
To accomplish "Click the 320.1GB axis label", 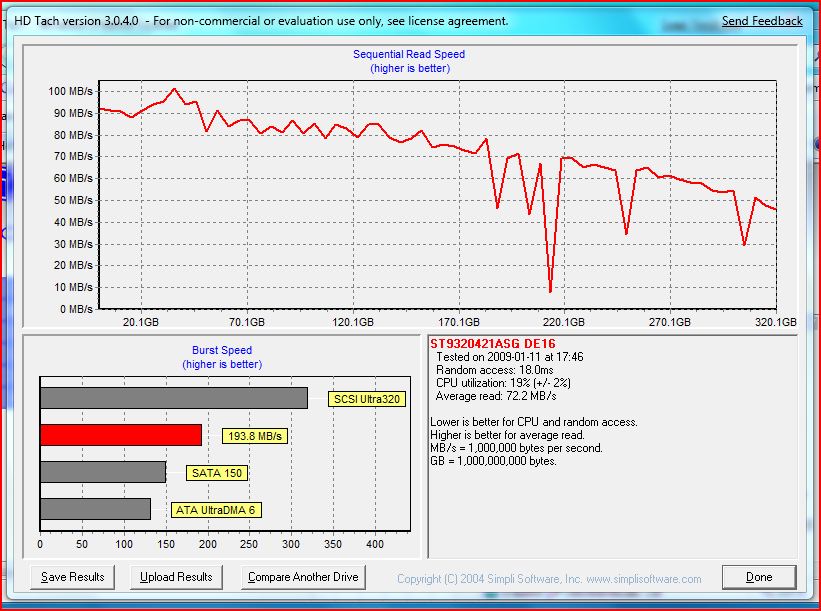I will coord(775,322).
